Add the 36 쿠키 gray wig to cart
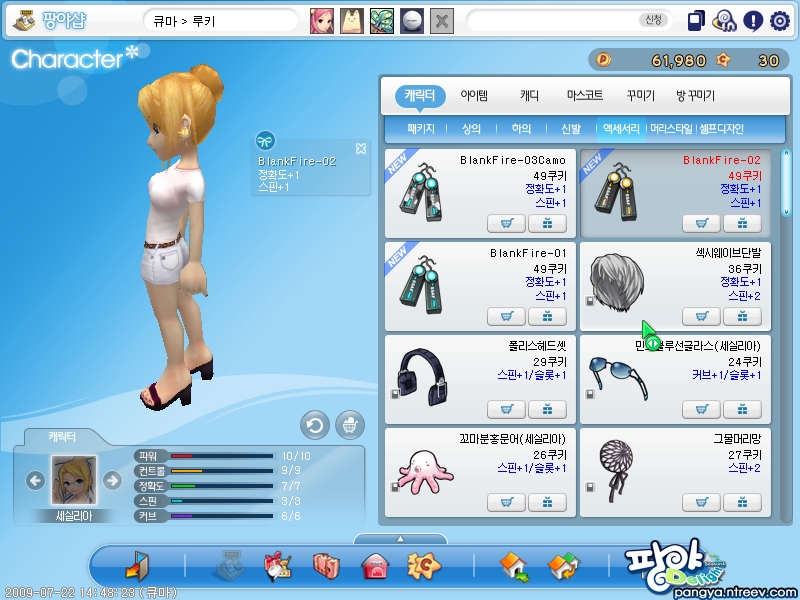 (701, 316)
